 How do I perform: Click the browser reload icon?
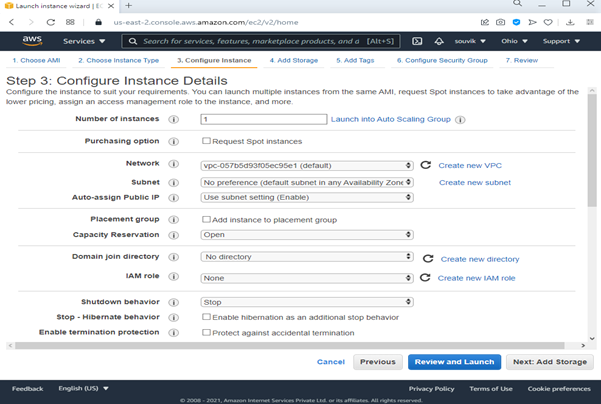pyautogui.click(x=51, y=22)
